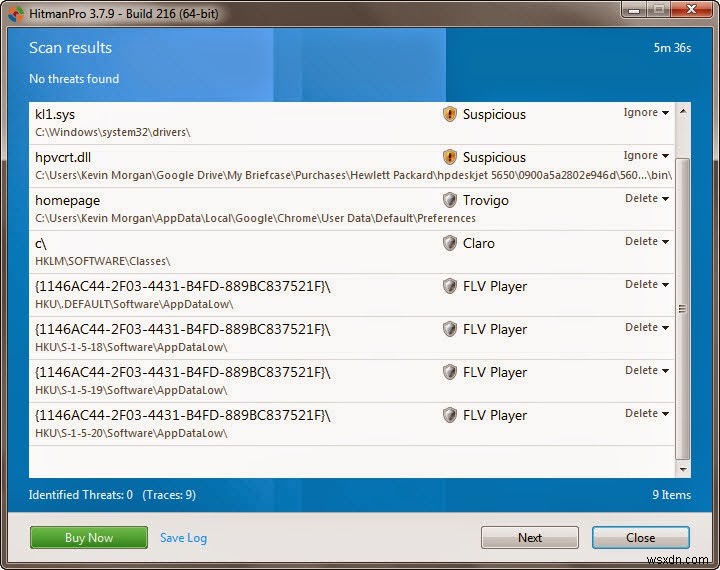This screenshot has height=570, width=720.
Task: Open Delete dropdown for S-1-5-18 FLV Player
Action: point(647,327)
